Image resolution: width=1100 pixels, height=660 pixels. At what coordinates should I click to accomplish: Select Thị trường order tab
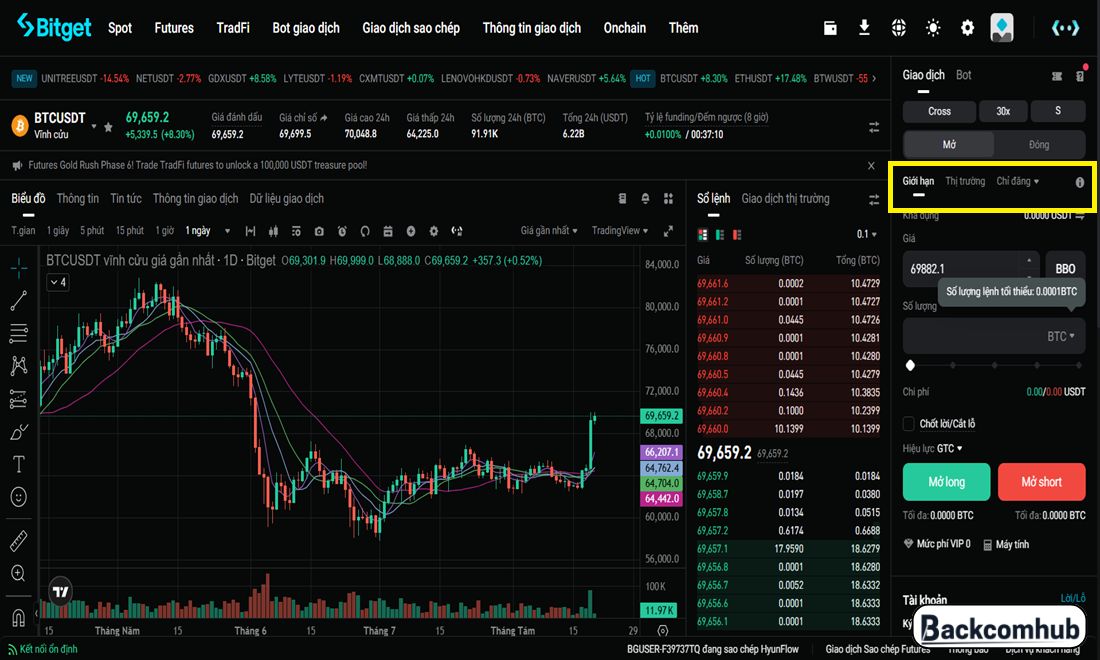(965, 181)
